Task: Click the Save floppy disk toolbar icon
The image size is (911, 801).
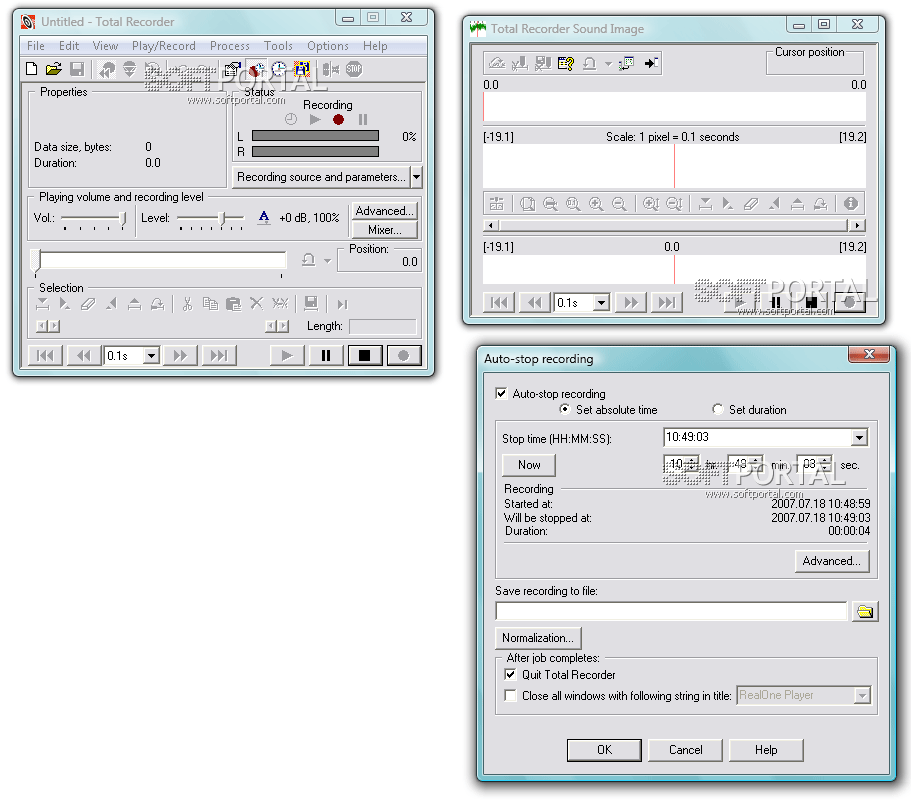Action: pos(77,69)
